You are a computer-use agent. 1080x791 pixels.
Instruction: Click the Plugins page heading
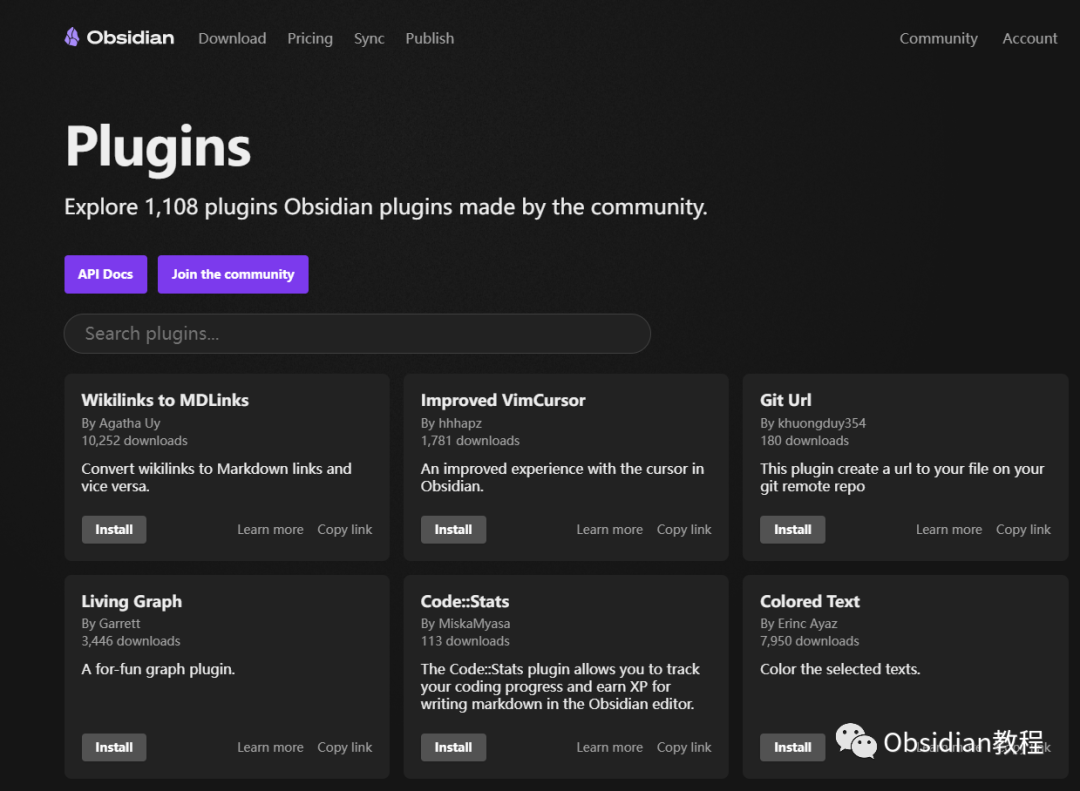(158, 148)
